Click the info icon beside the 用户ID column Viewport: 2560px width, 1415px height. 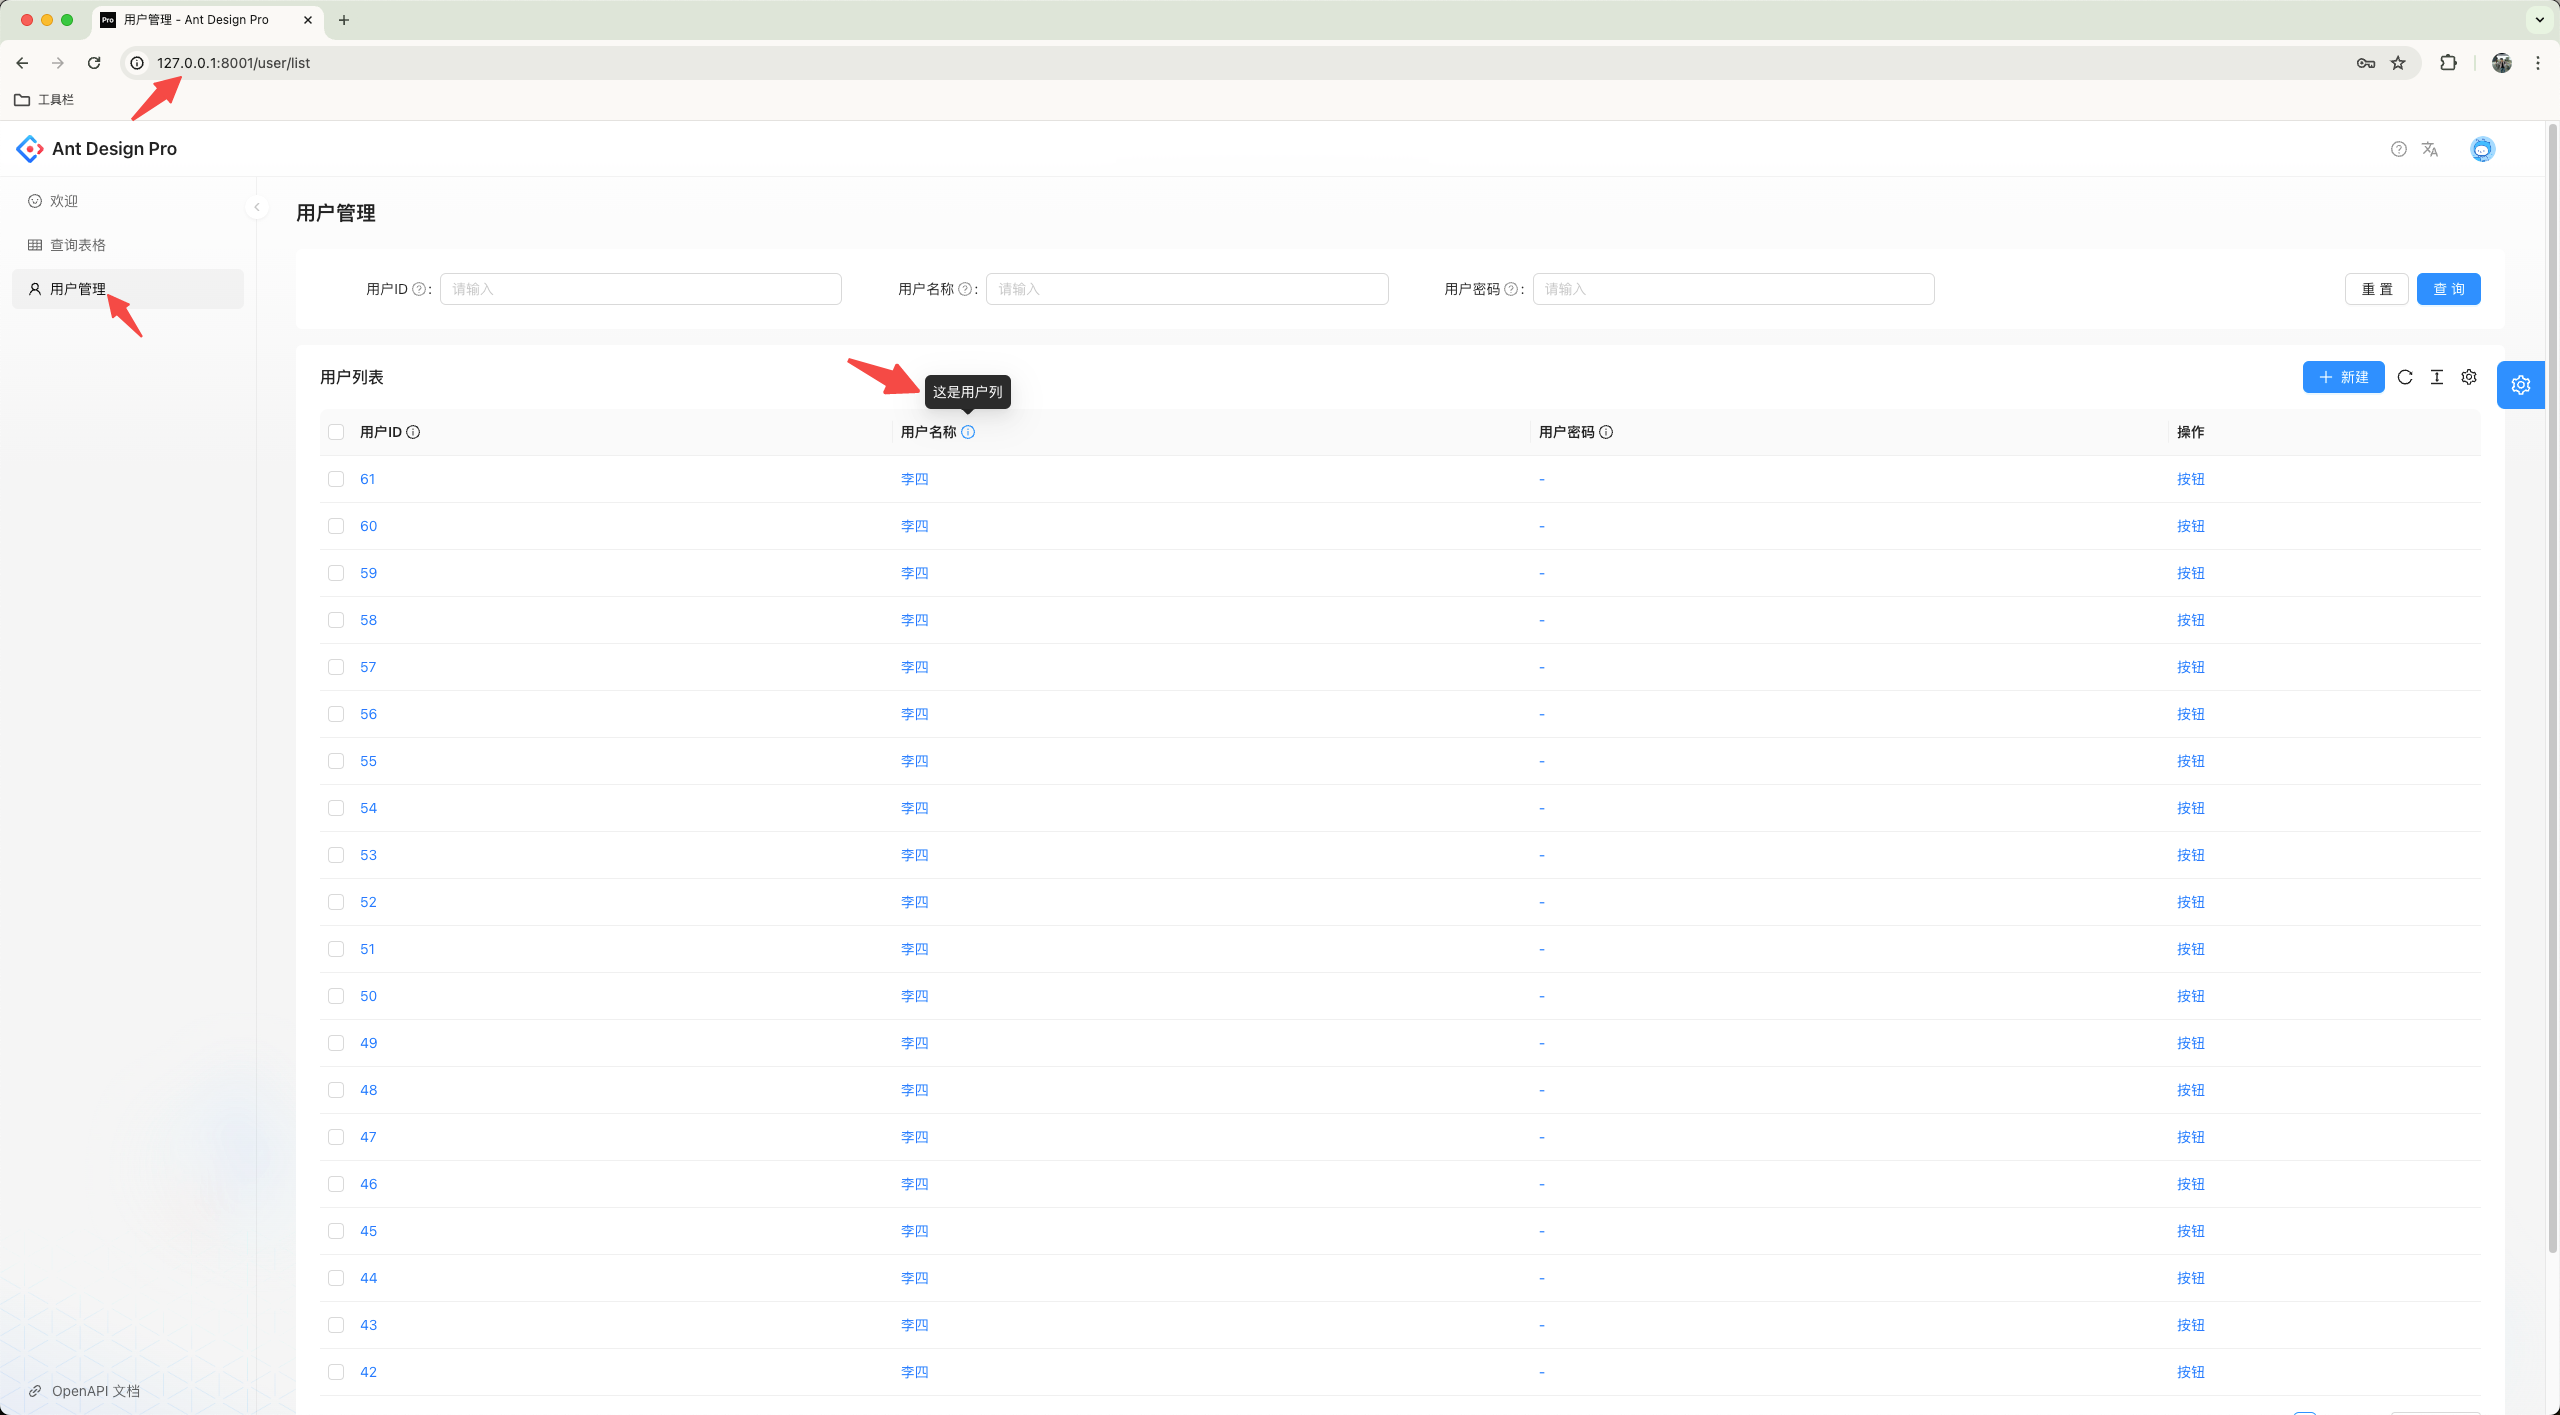tap(413, 432)
